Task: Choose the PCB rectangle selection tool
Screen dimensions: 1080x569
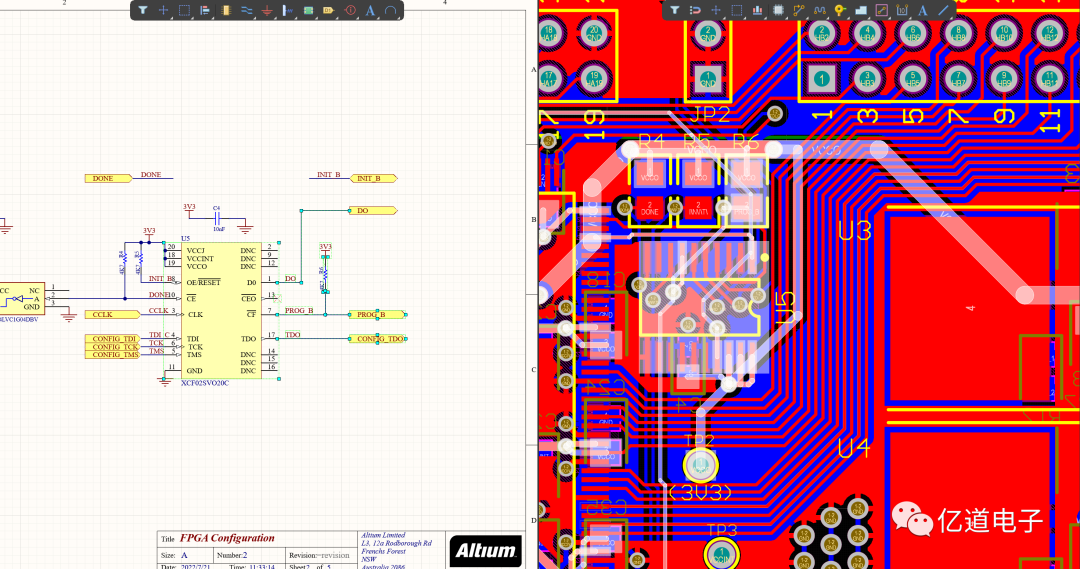Action: coord(736,10)
